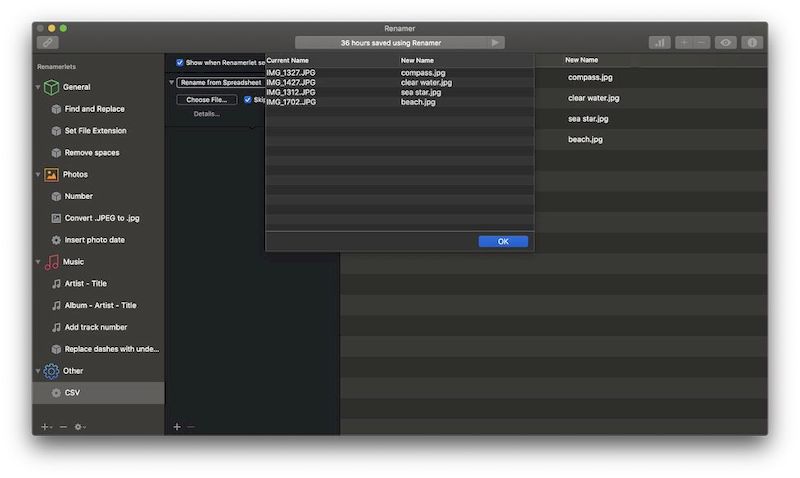Select Convert .JPEG to .jpg renamerlet

102,218
